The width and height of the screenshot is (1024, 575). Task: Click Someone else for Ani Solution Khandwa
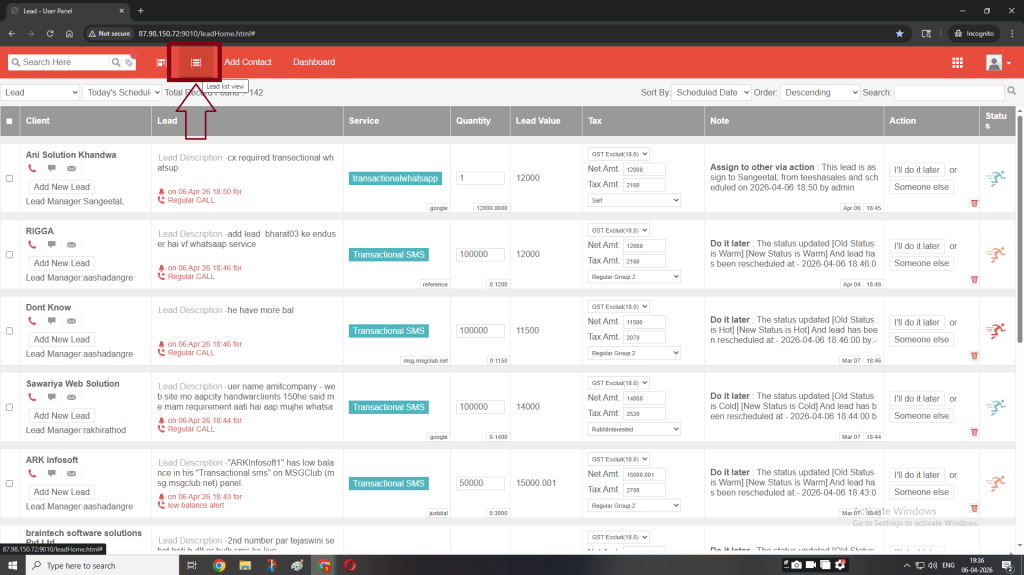point(921,187)
